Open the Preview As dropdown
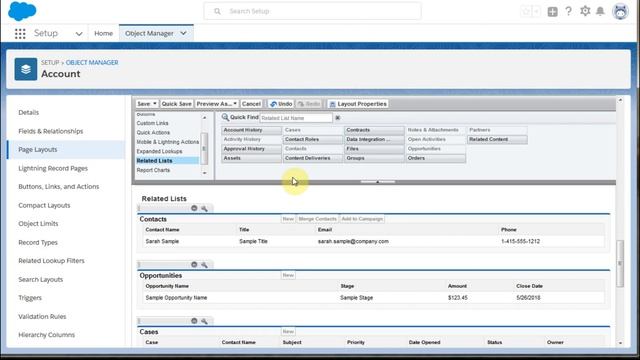640x360 pixels. [x=216, y=104]
